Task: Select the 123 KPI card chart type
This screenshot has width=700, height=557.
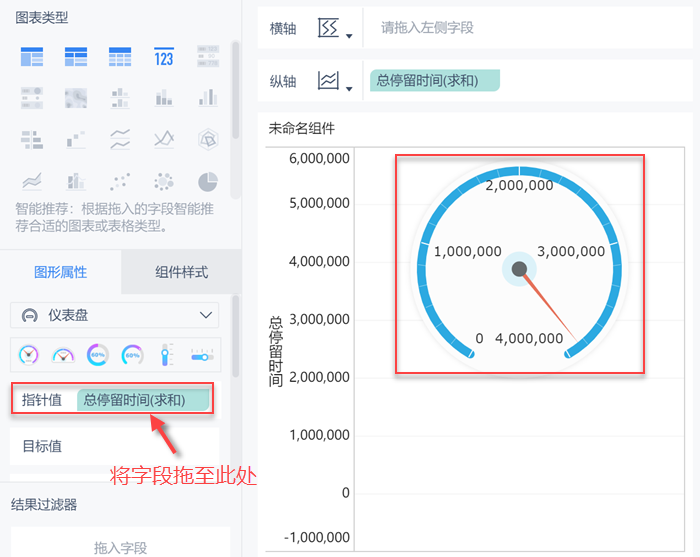Action: [x=164, y=57]
